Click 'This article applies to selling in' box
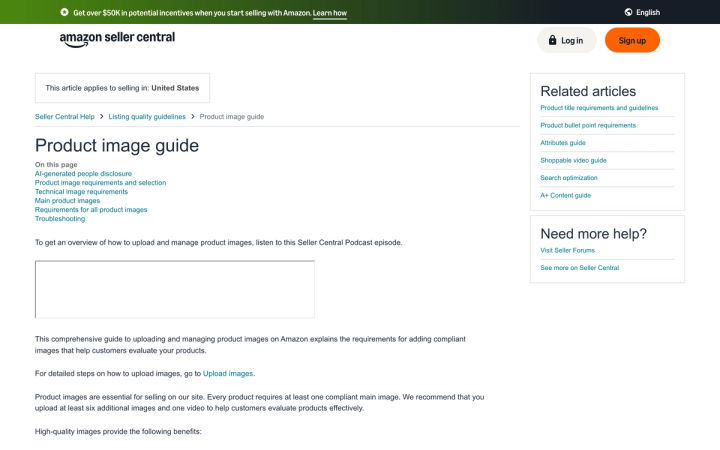Viewport: 720px width, 450px height. pos(122,88)
